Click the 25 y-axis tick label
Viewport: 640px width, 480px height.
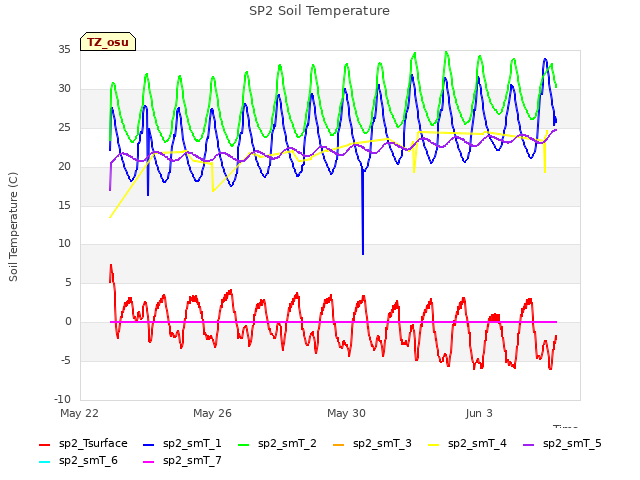point(64,128)
